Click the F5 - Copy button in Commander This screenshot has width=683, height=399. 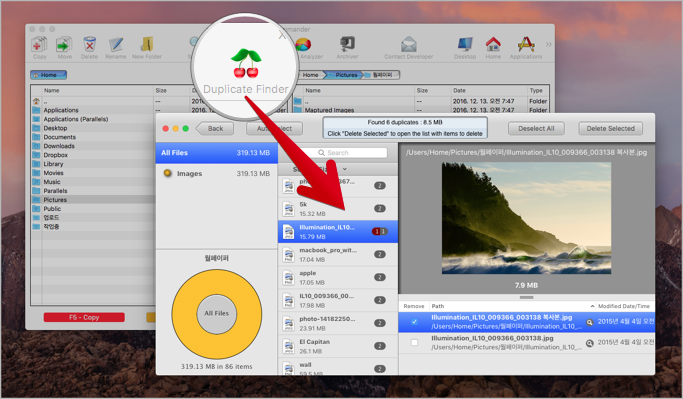[84, 318]
